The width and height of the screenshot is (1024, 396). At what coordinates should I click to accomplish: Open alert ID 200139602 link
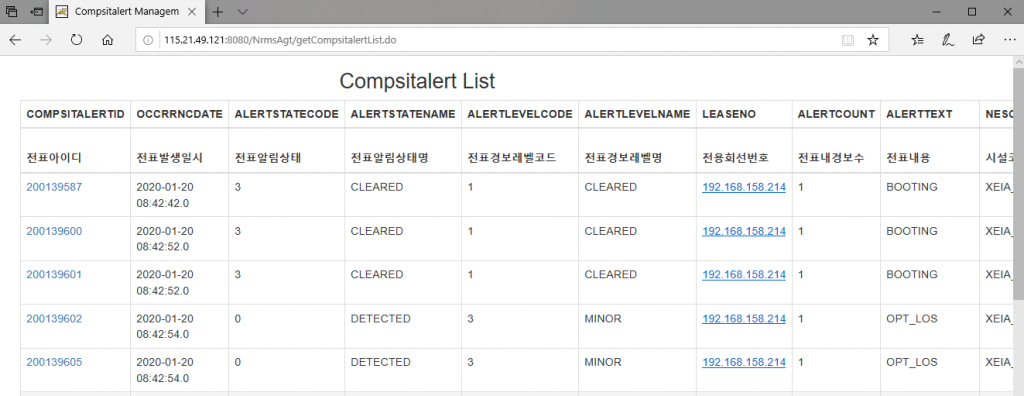click(x=54, y=319)
